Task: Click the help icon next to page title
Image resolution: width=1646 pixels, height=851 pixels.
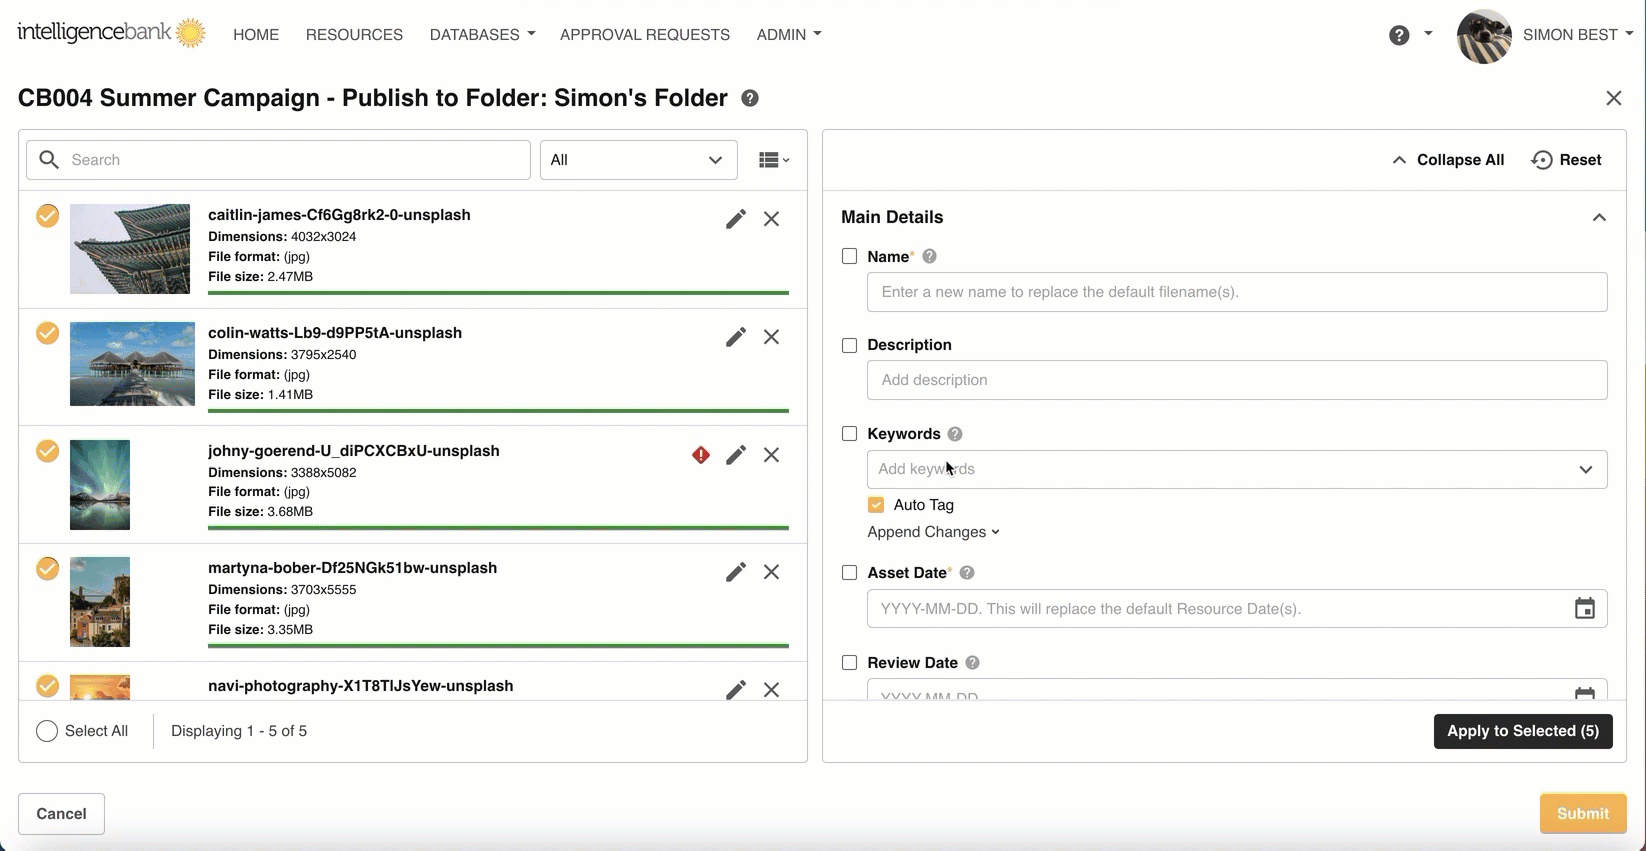Action: [x=750, y=98]
